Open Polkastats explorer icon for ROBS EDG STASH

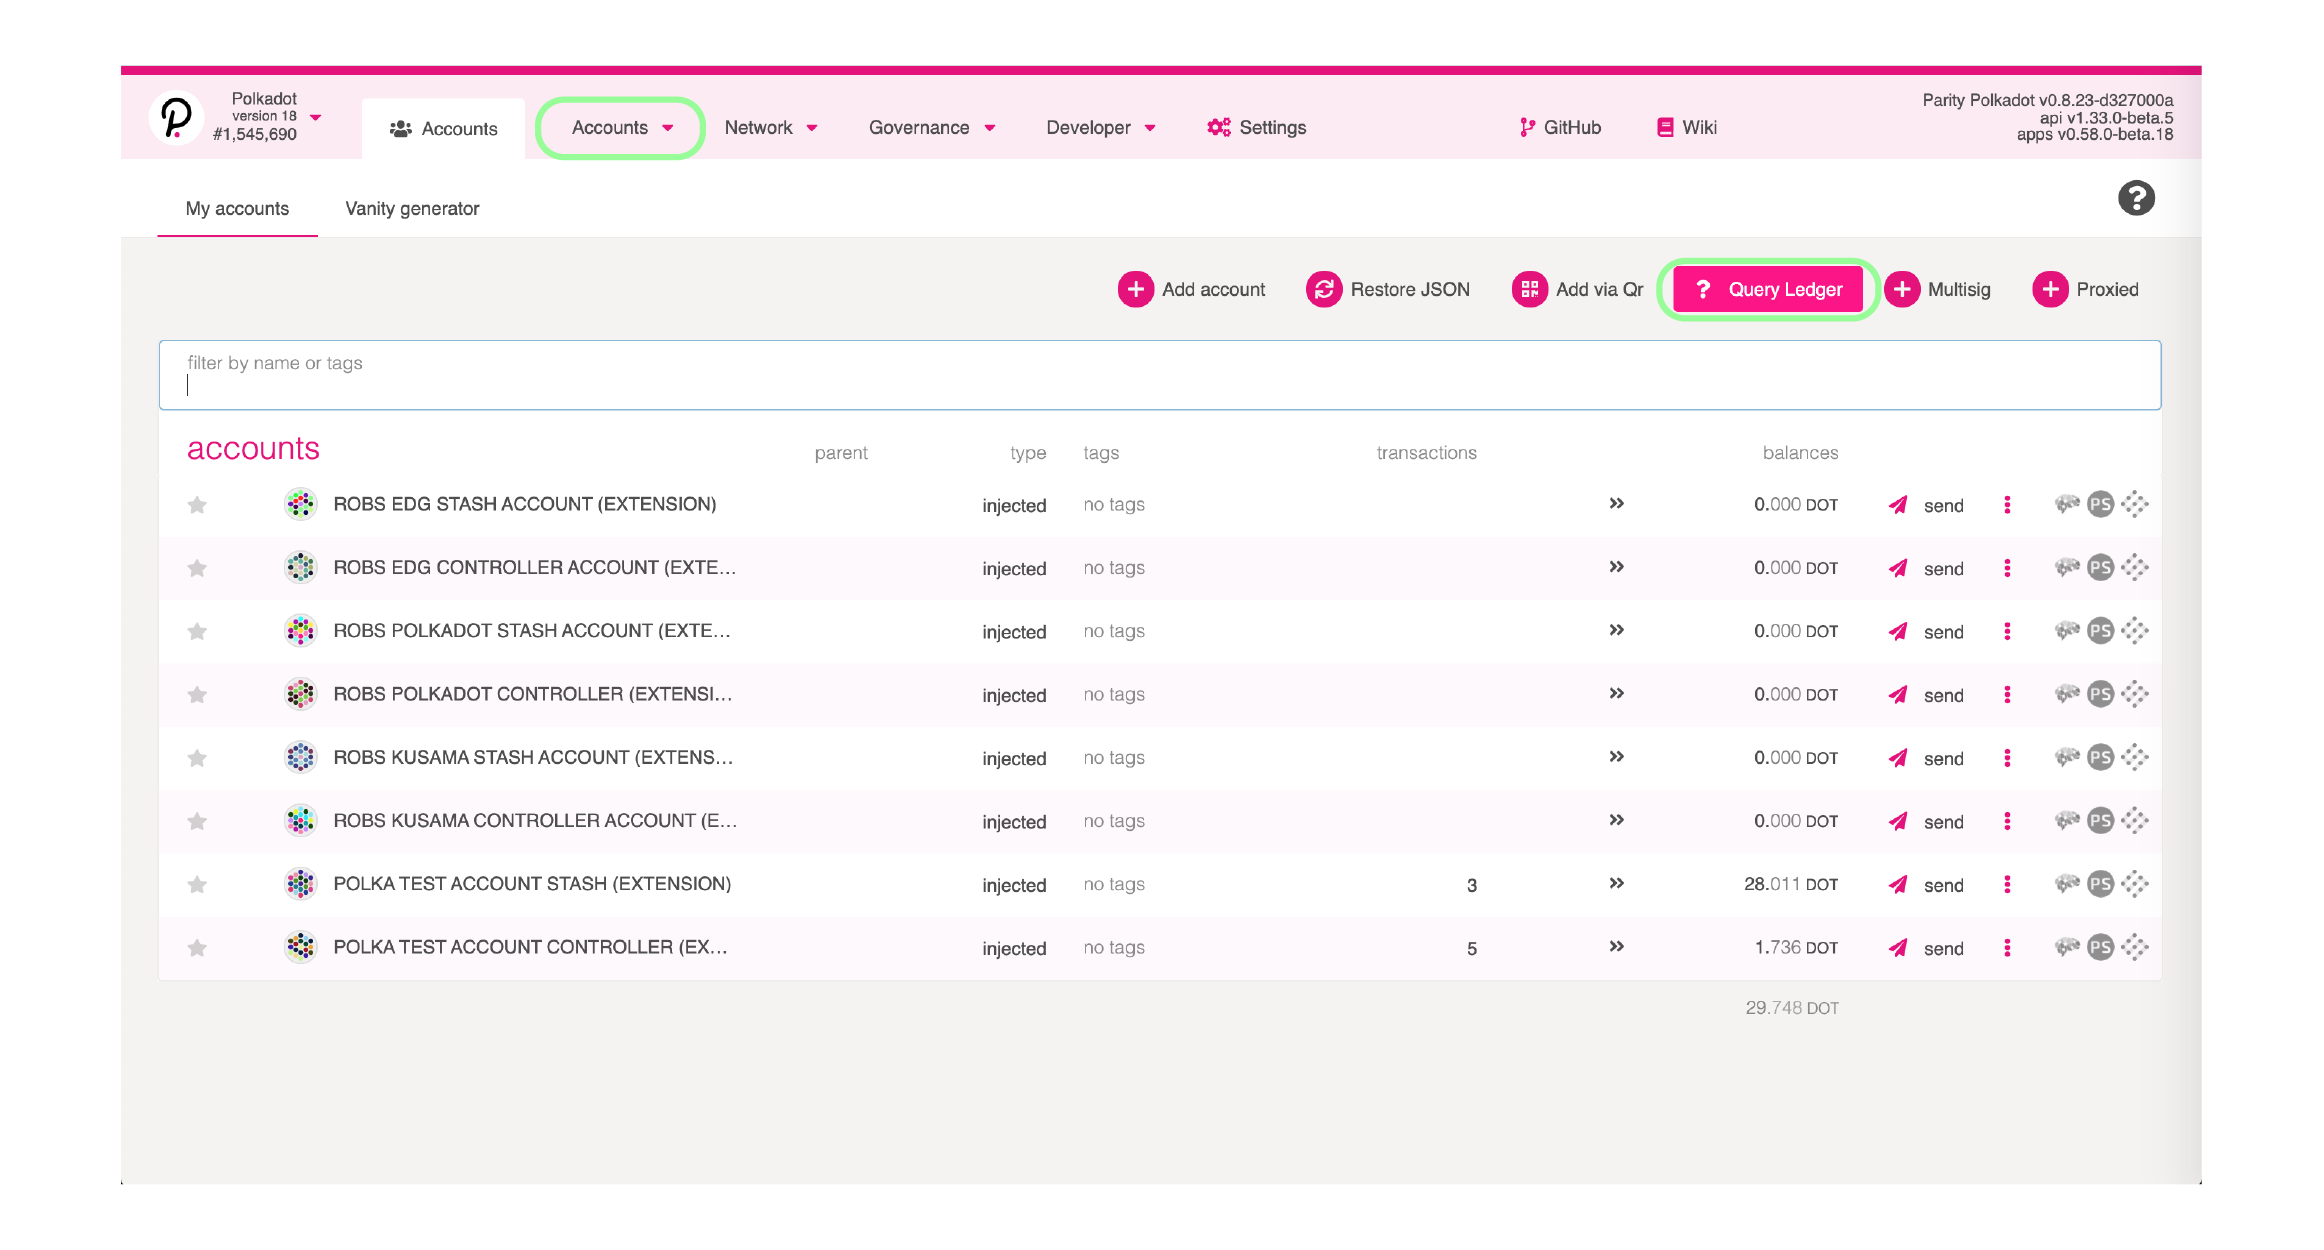[x=2067, y=504]
